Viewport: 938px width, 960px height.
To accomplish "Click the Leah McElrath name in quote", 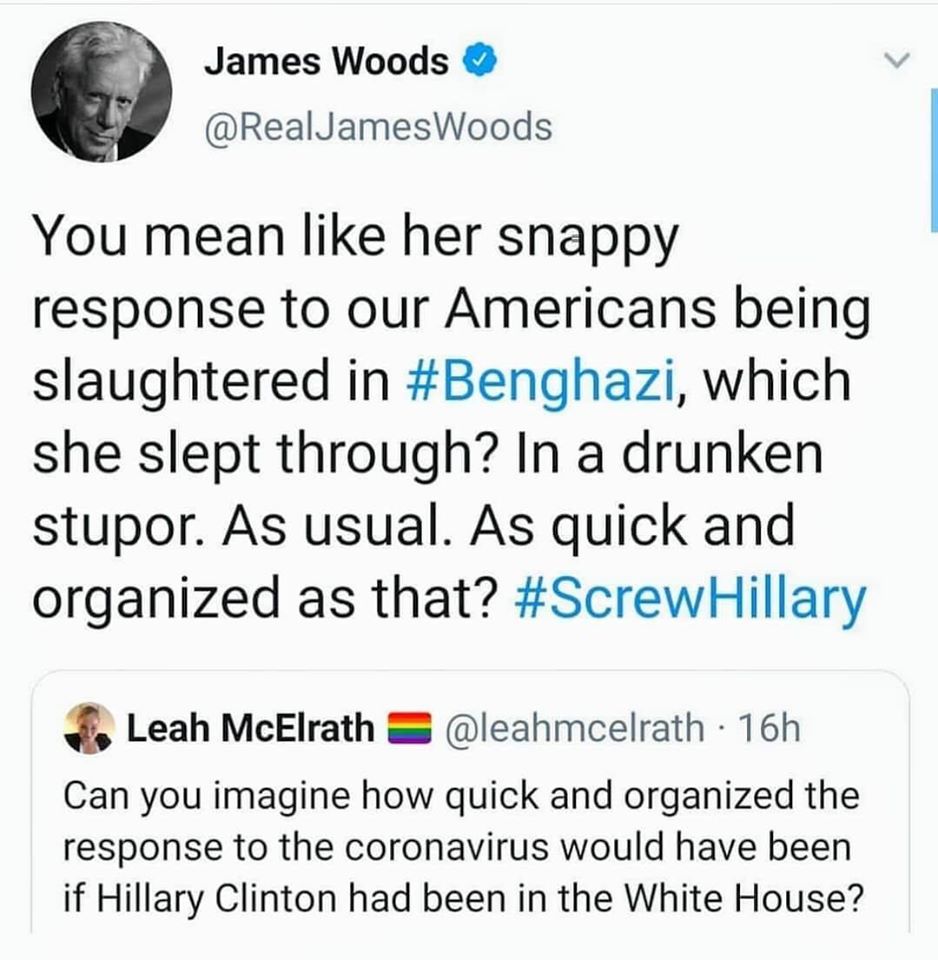I will 250,728.
